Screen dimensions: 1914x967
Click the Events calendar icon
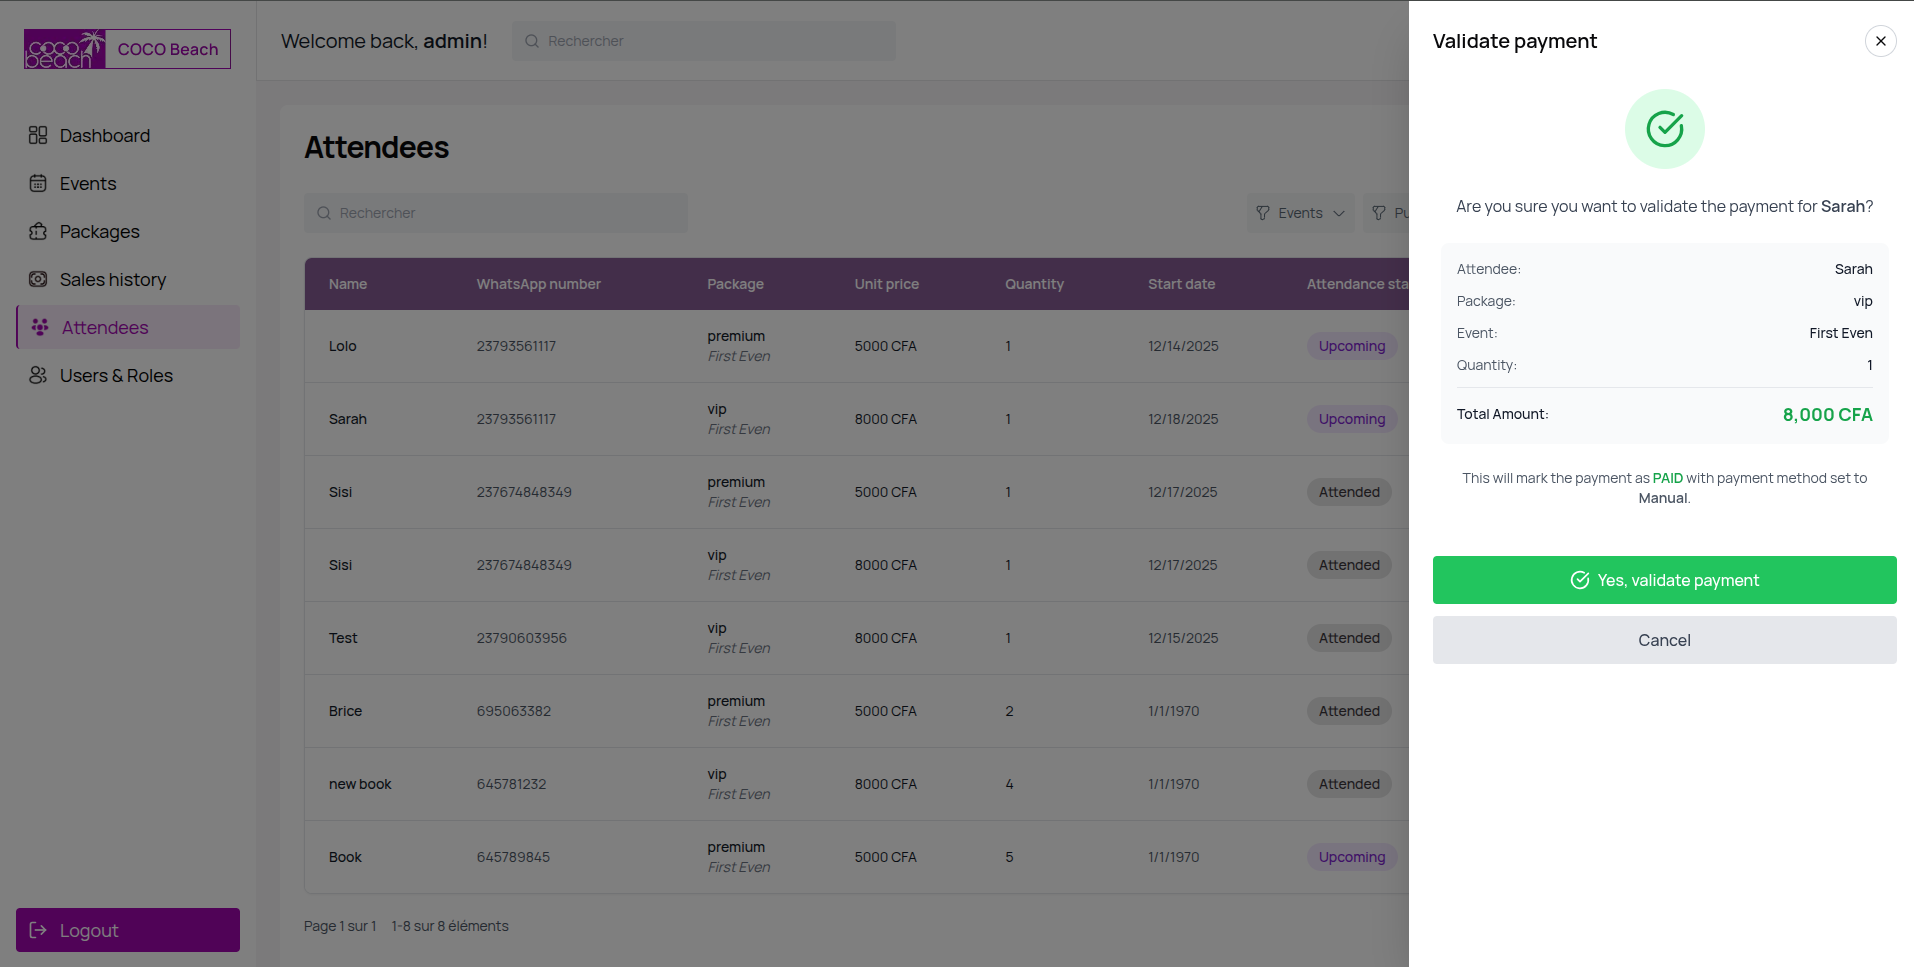pos(38,183)
